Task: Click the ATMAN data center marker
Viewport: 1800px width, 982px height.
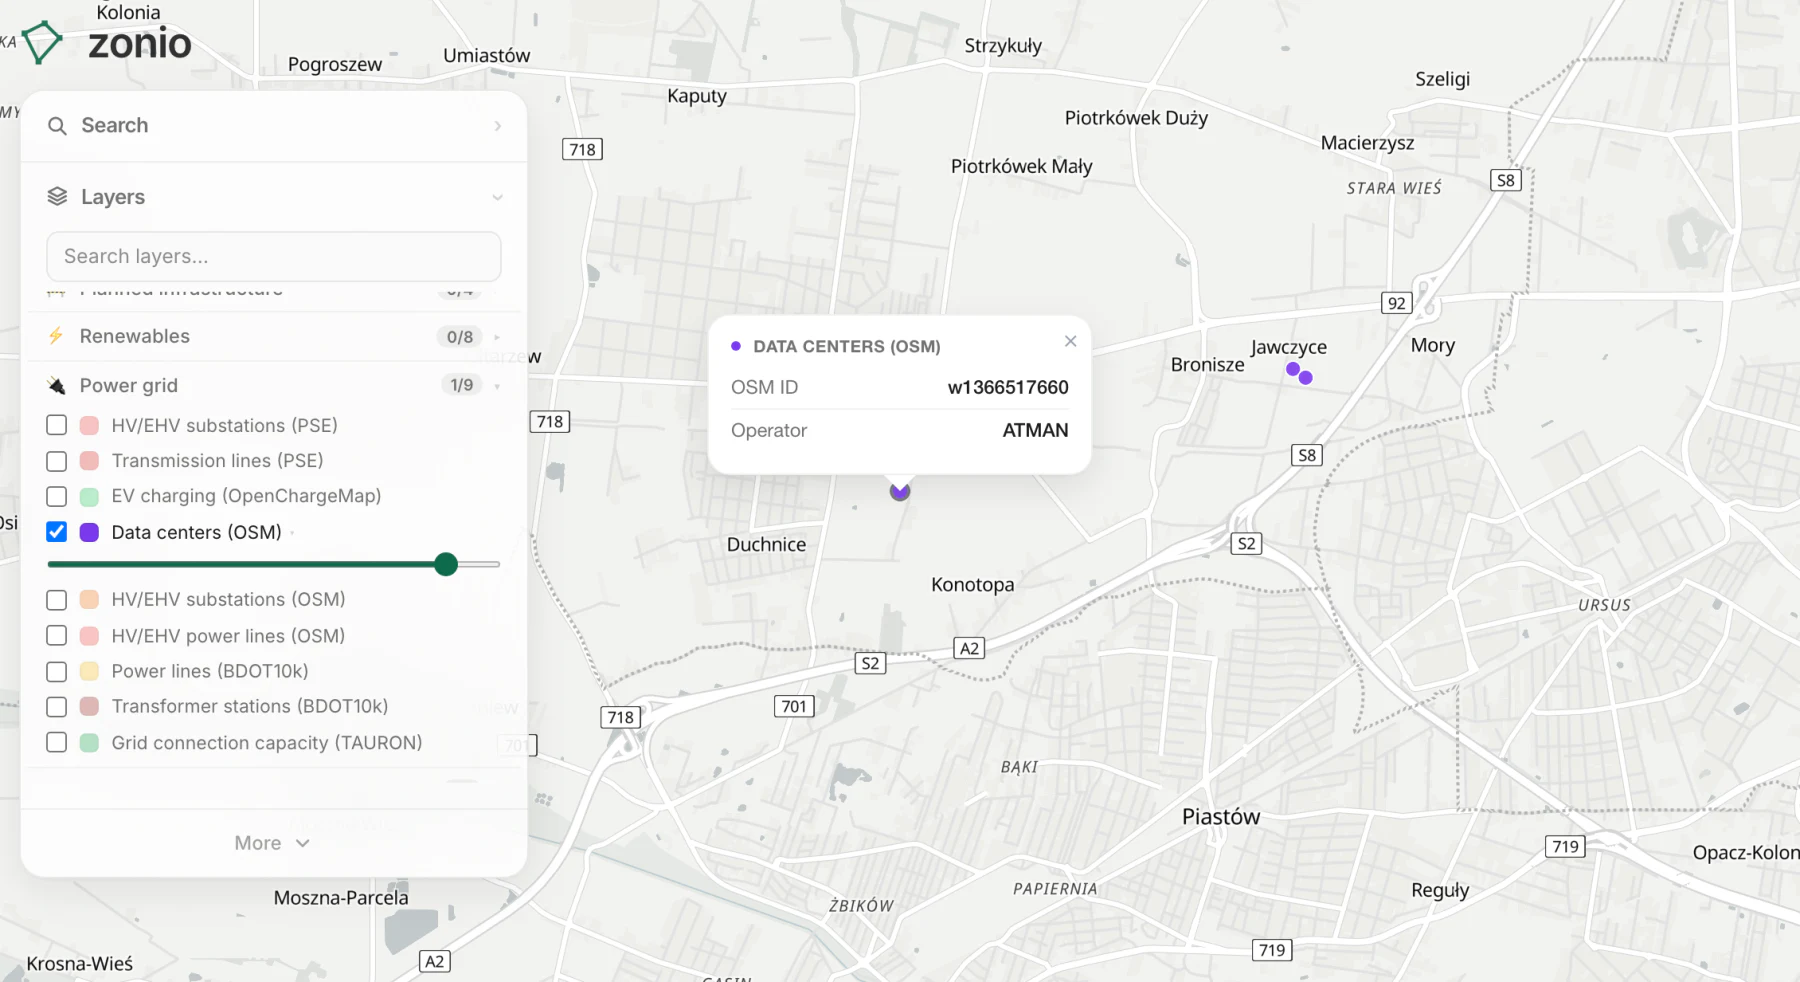Action: pos(900,491)
